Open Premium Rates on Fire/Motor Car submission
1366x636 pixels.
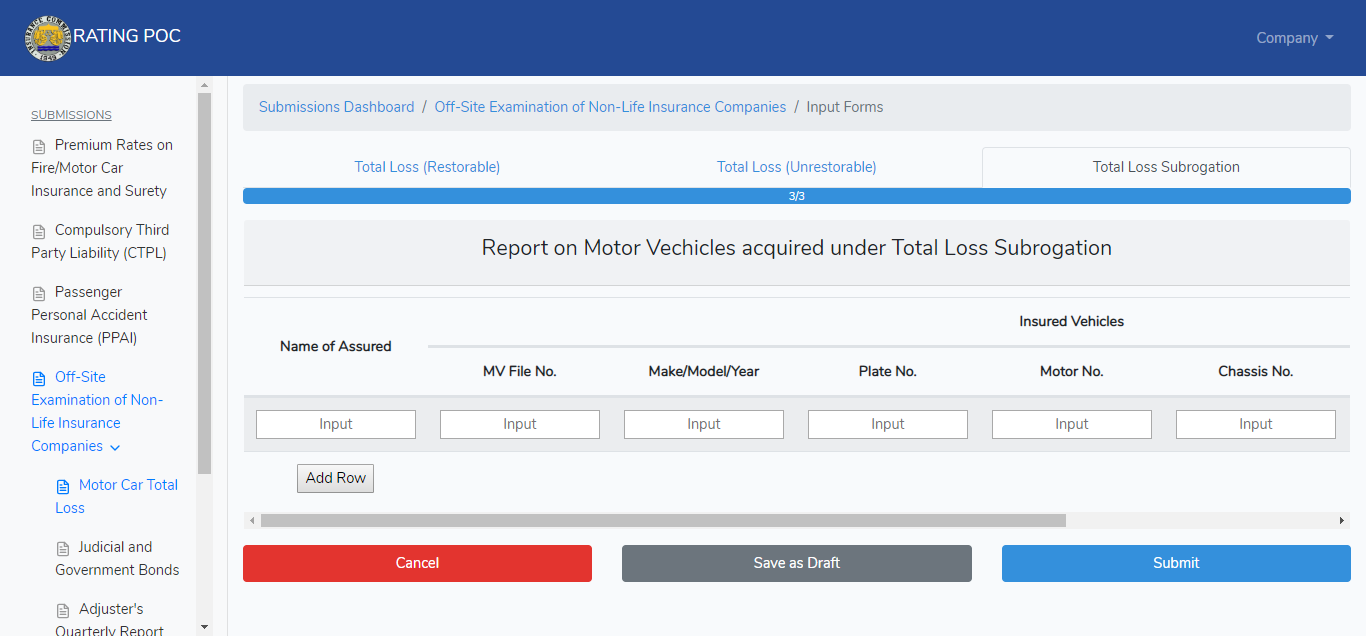tap(102, 168)
